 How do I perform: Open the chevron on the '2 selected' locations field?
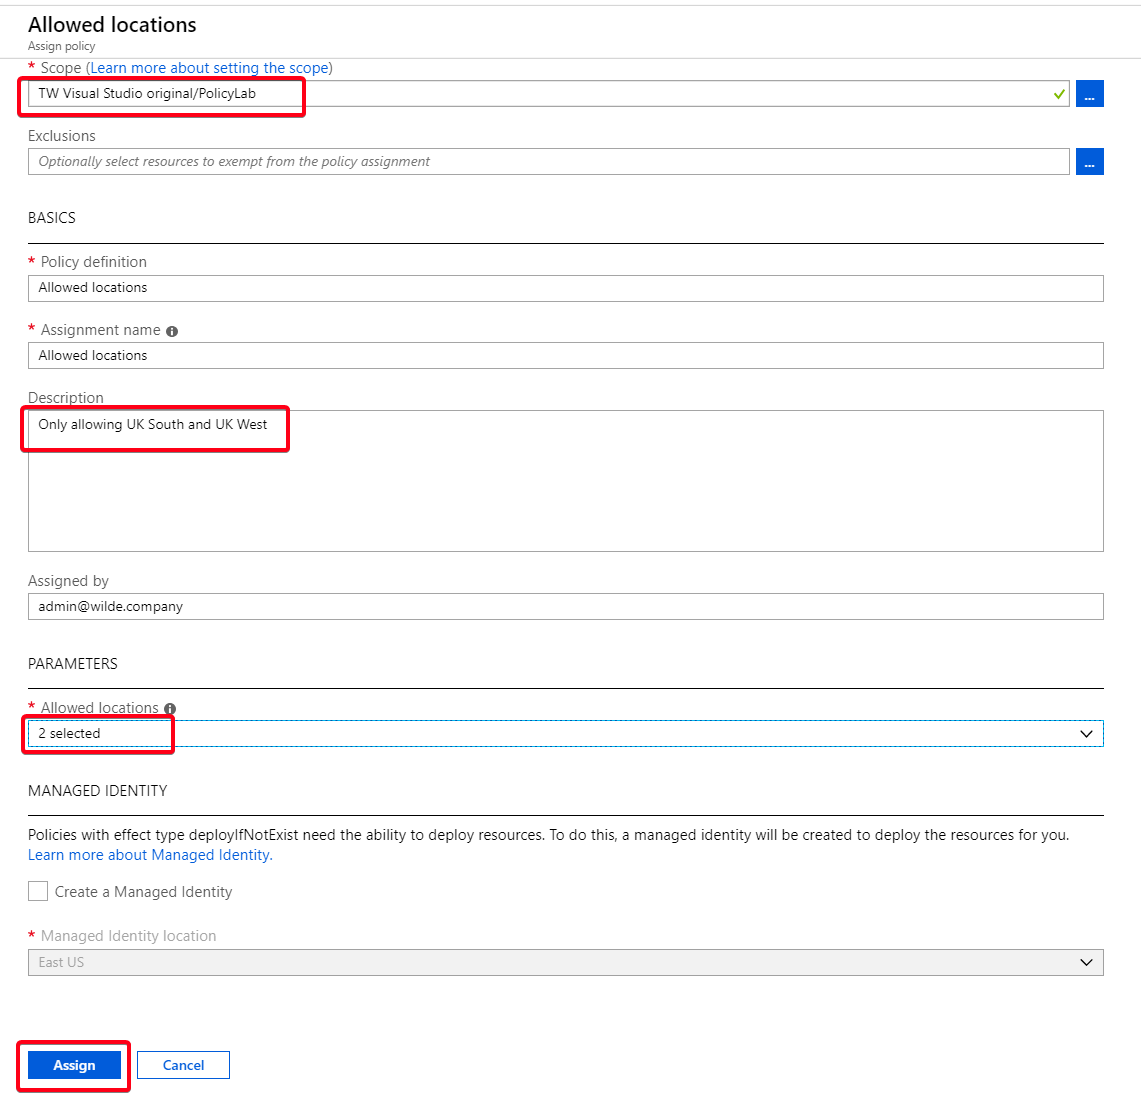pos(1086,733)
